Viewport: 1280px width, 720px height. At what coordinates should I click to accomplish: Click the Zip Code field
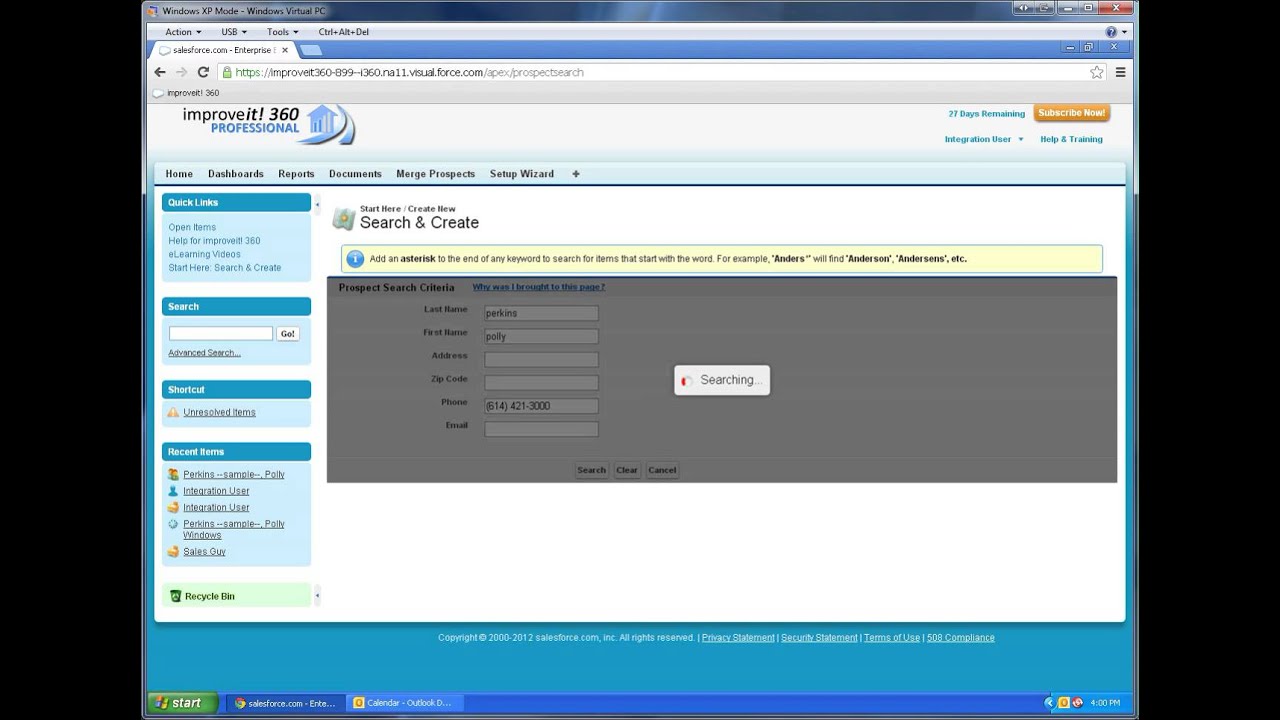pyautogui.click(x=541, y=382)
